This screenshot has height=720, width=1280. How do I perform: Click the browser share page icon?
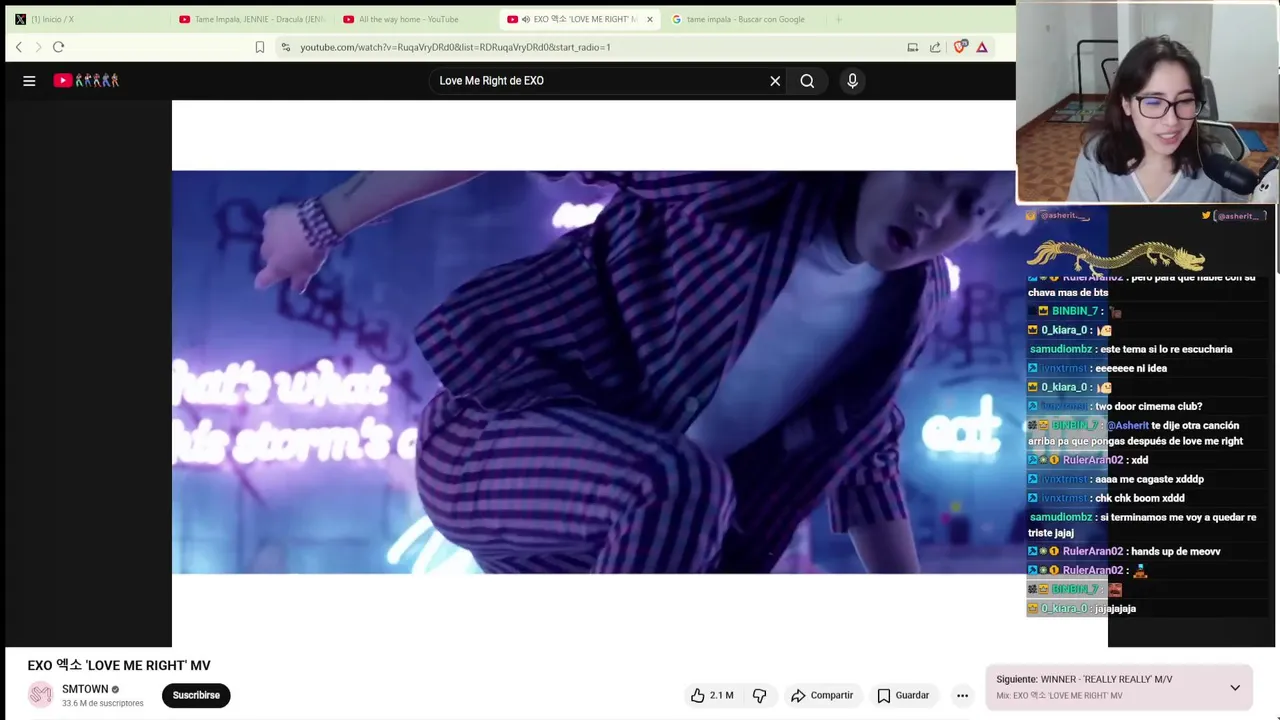click(935, 47)
